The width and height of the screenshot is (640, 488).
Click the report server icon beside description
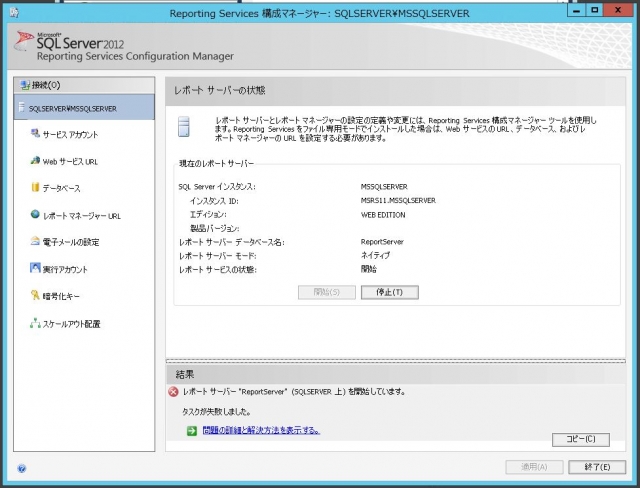(184, 126)
